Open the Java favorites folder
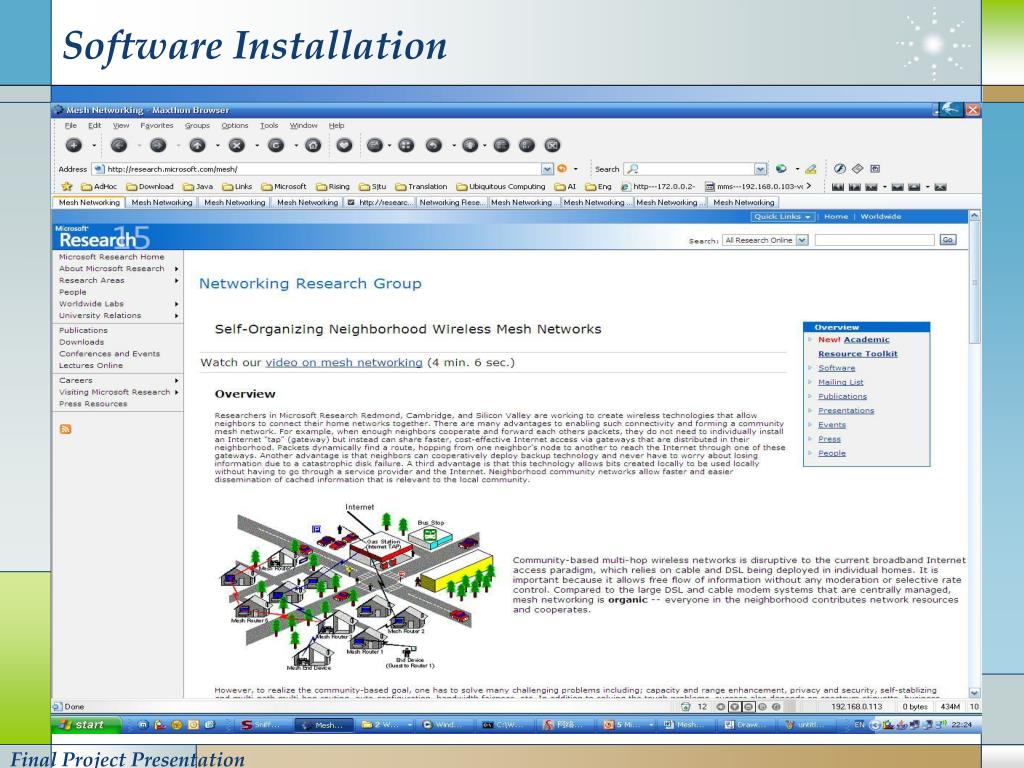This screenshot has width=1024, height=768. tap(198, 187)
